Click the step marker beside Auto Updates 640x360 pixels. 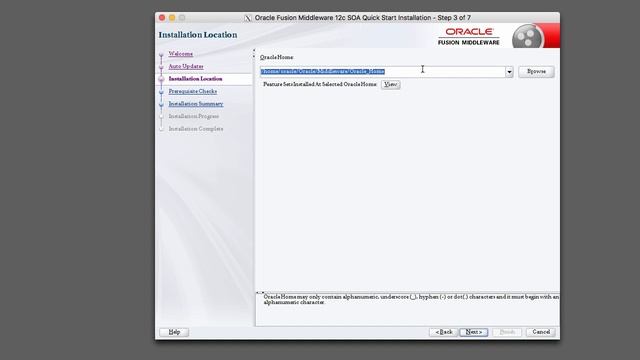[x=161, y=67]
